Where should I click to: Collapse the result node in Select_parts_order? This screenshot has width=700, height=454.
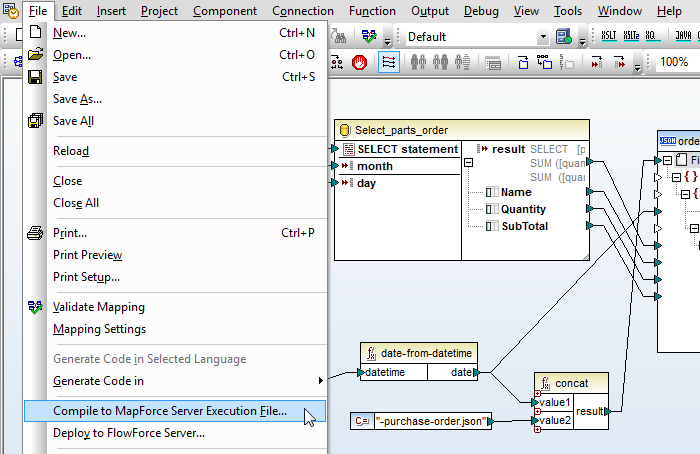(467, 163)
